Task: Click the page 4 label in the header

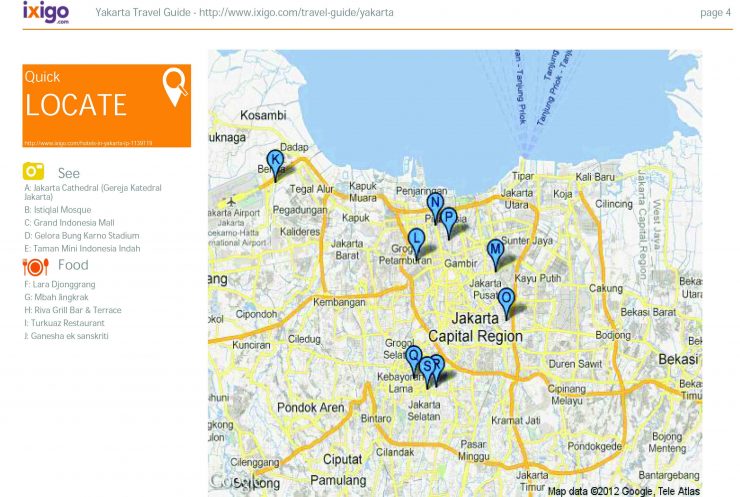Action: coord(715,13)
